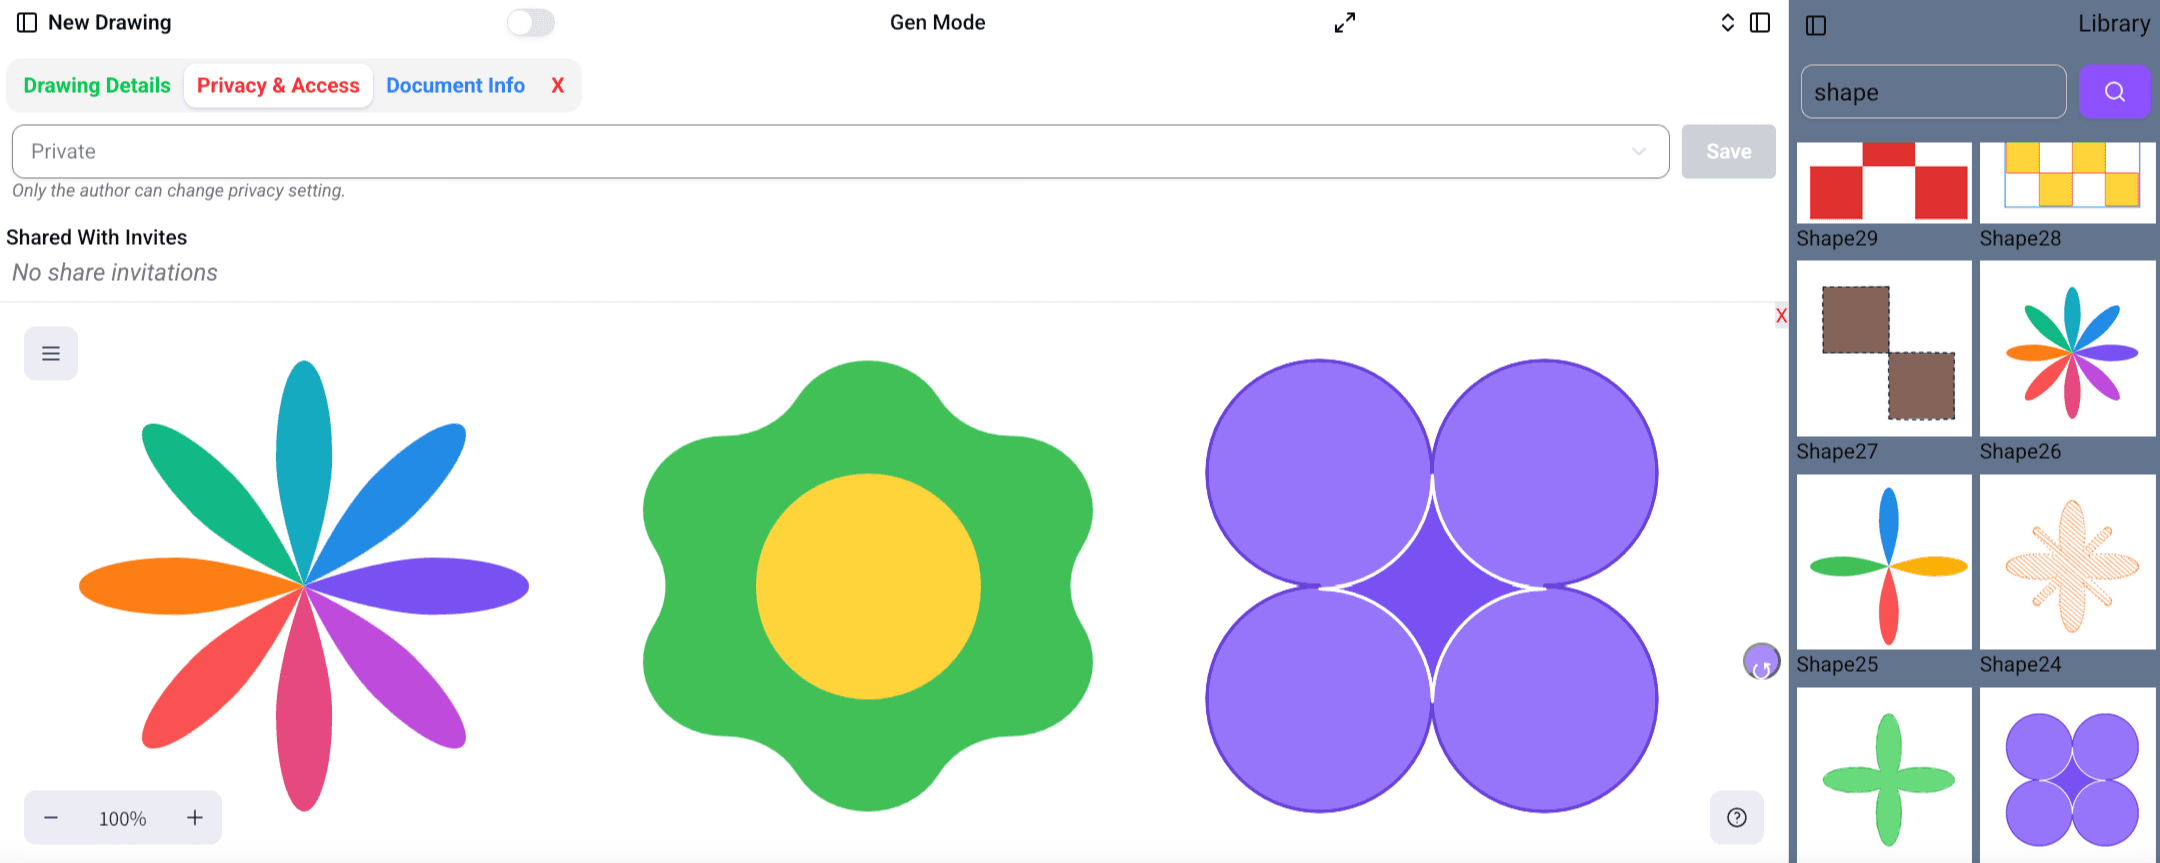This screenshot has height=863, width=2160.
Task: Click the library search input field
Action: (x=1932, y=92)
